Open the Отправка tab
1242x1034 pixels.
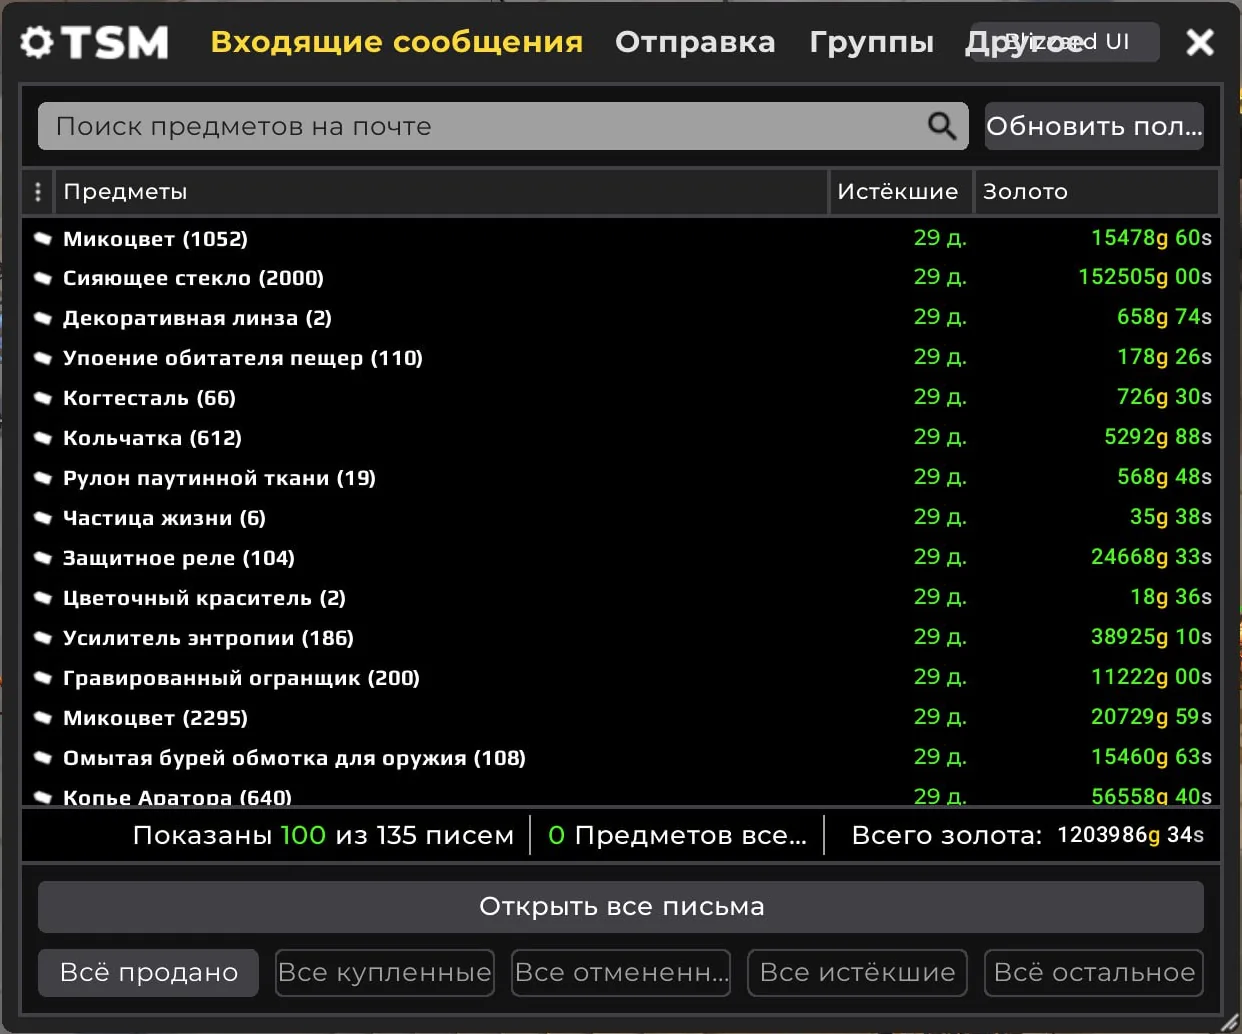point(695,42)
